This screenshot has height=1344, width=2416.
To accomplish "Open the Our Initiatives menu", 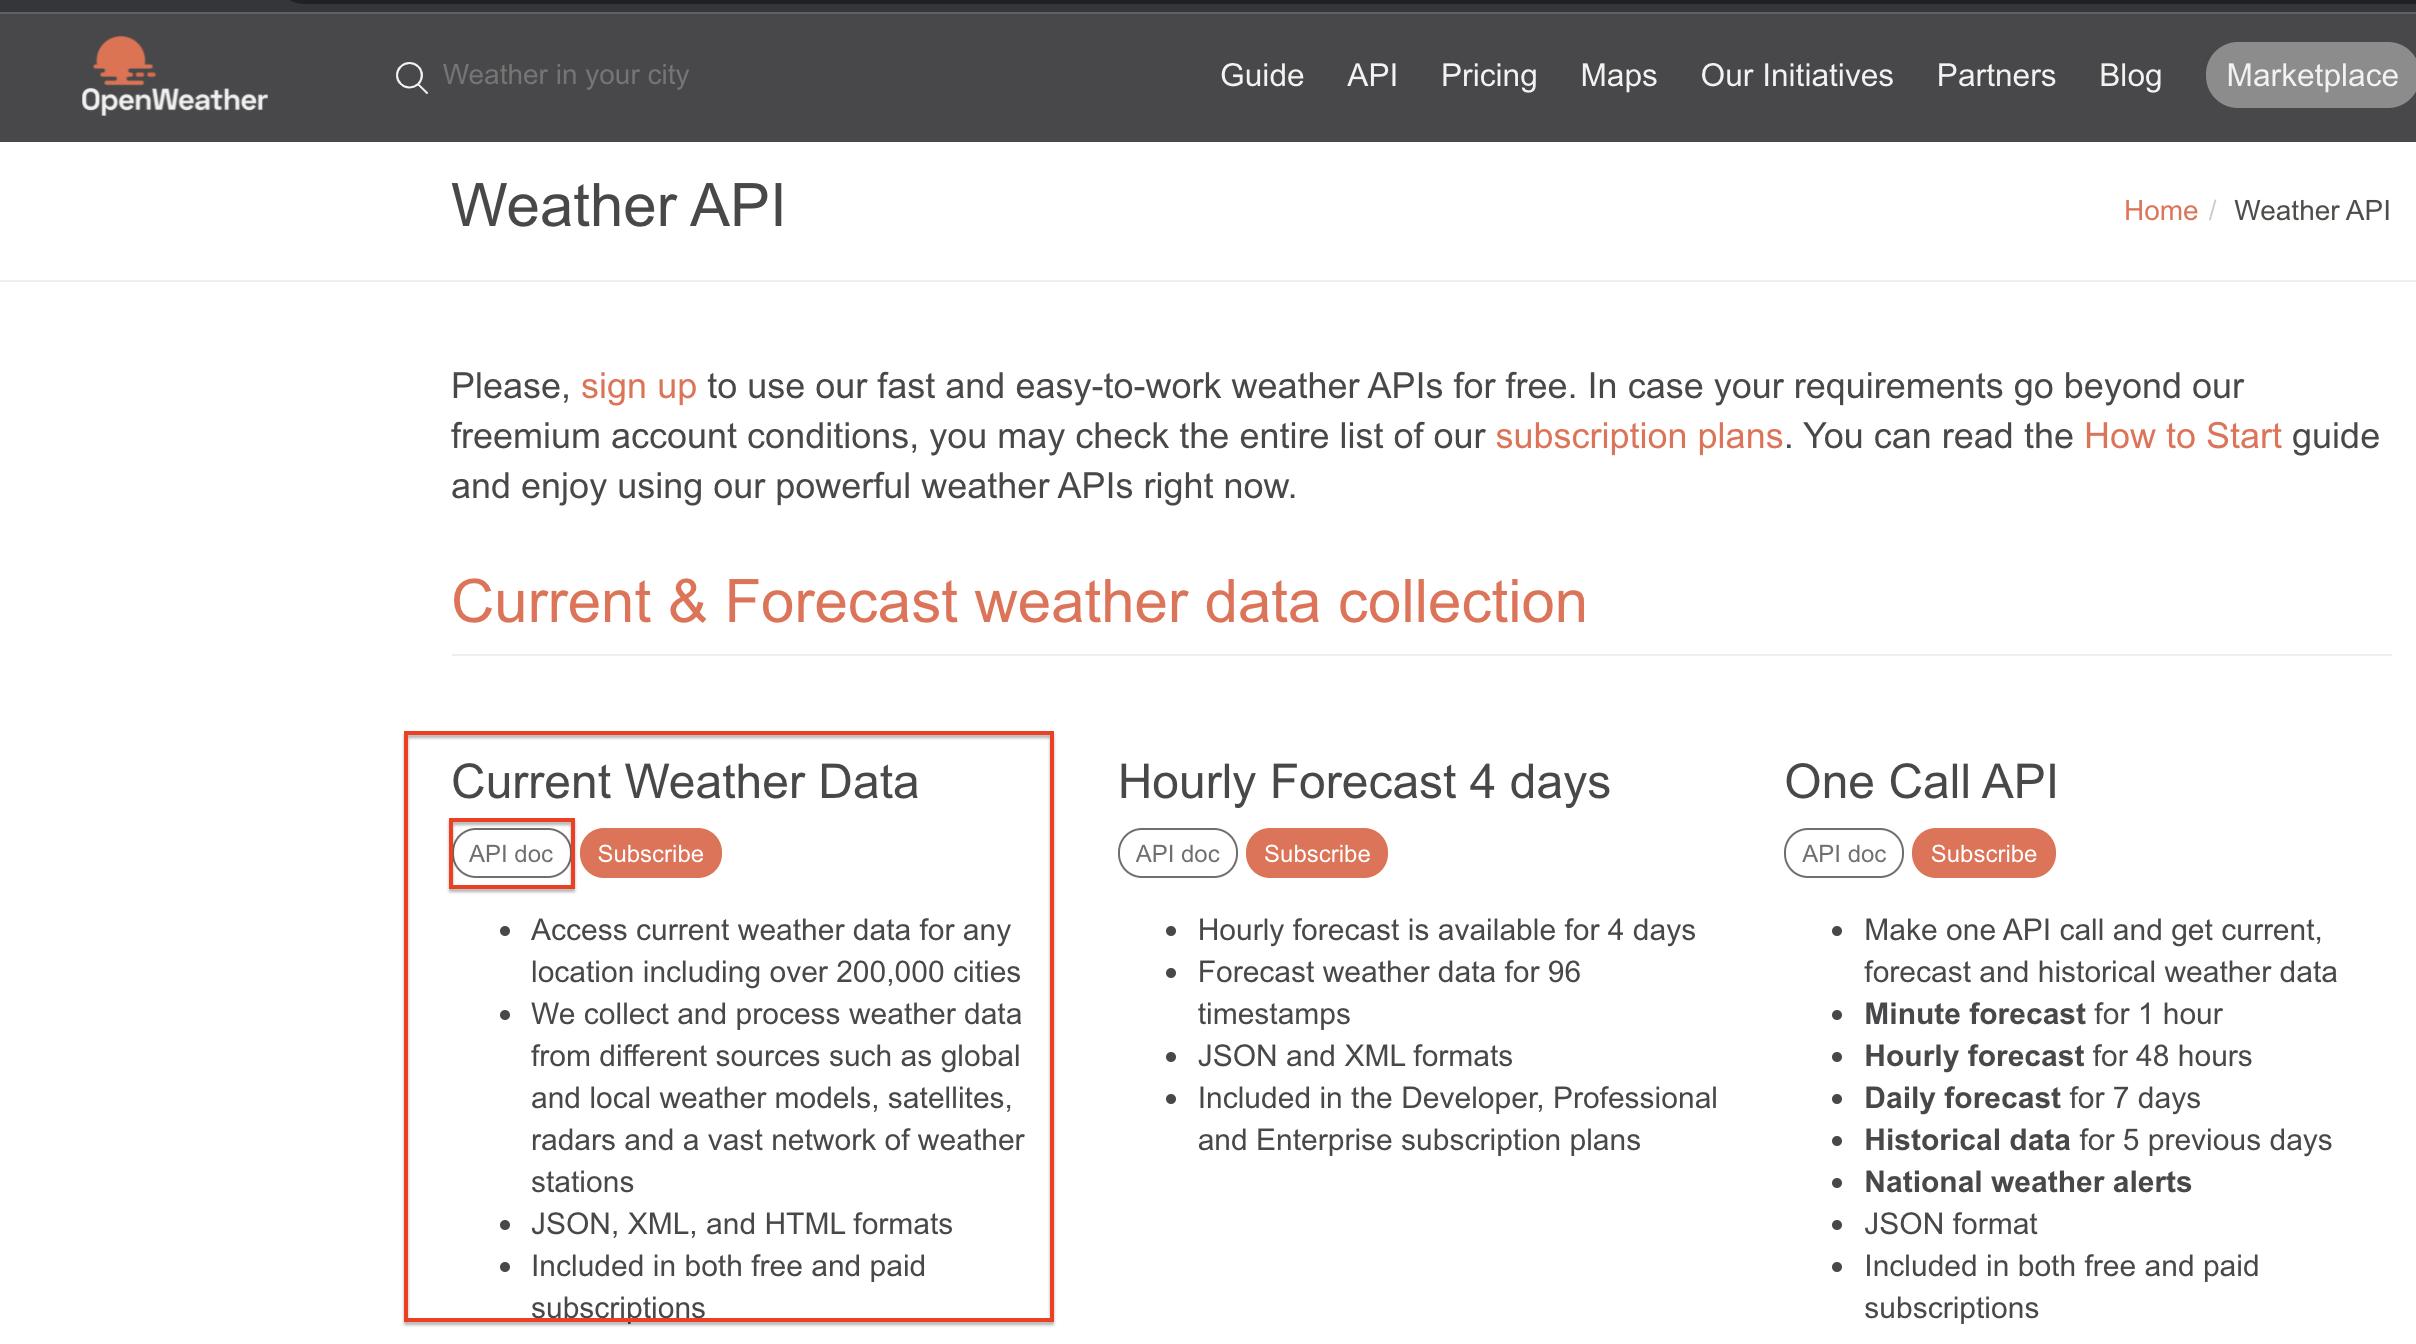I will point(1796,75).
